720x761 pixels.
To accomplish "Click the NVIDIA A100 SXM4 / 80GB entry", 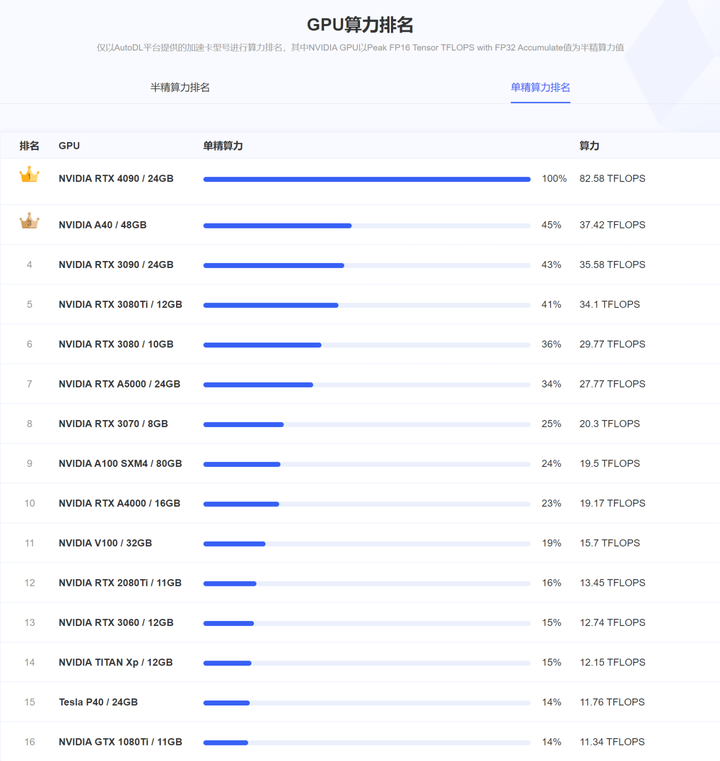I will pos(120,464).
